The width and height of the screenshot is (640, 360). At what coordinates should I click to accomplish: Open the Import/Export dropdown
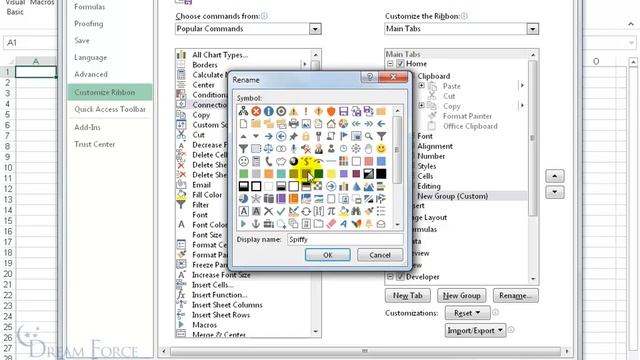(475, 330)
